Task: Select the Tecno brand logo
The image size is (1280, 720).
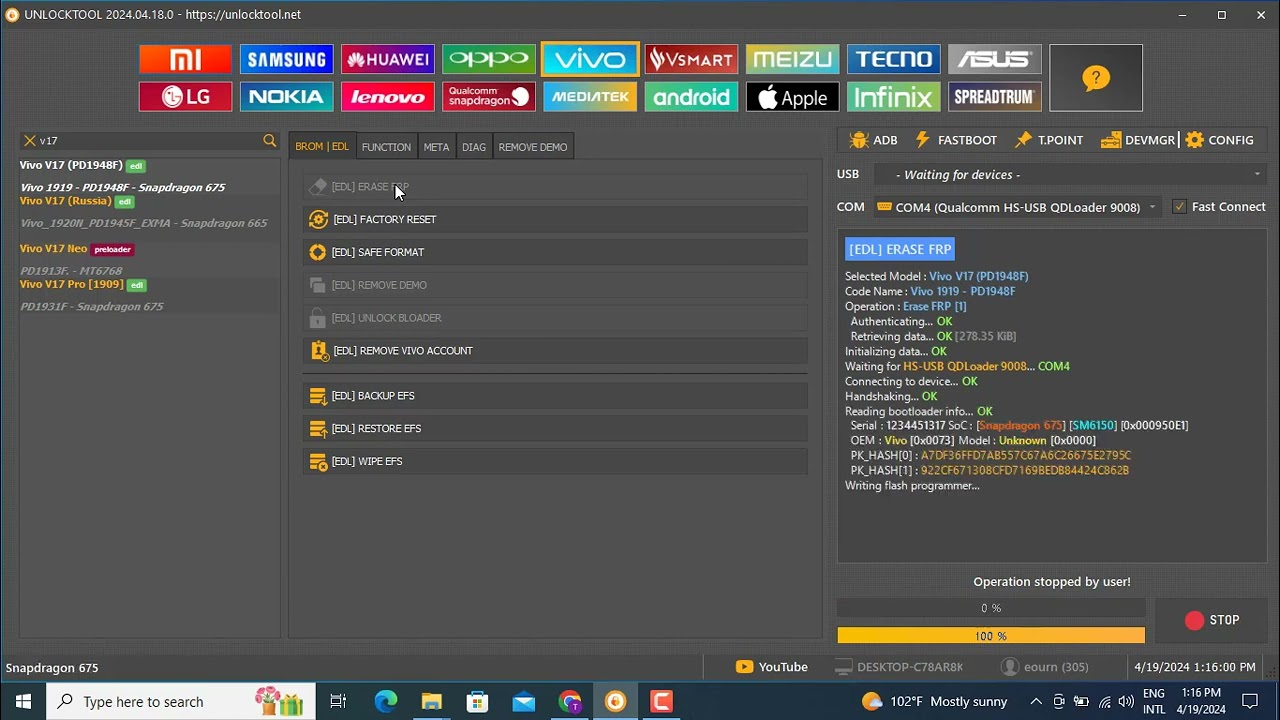Action: 893,59
